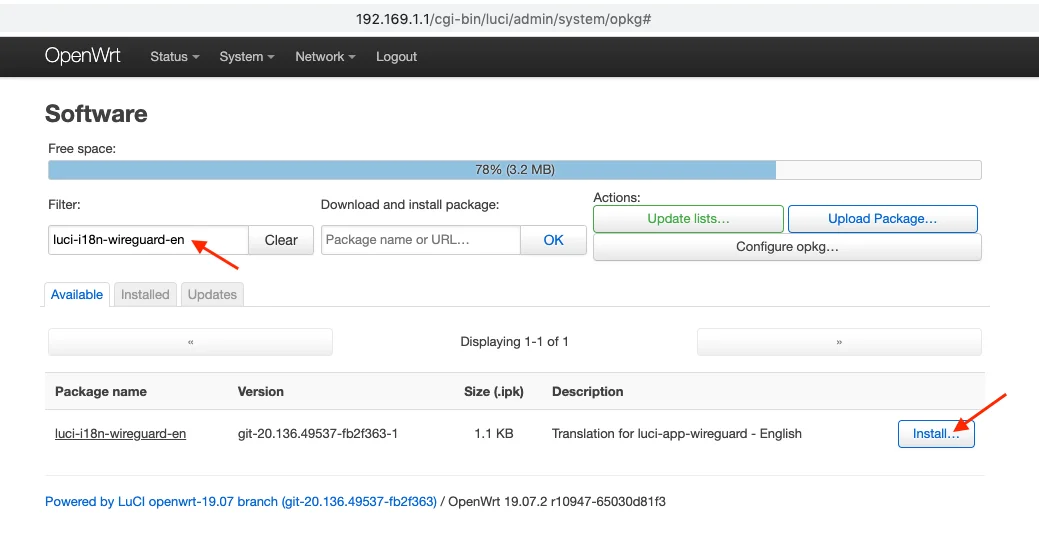
Task: Switch to the Available tab
Action: pyautogui.click(x=77, y=295)
